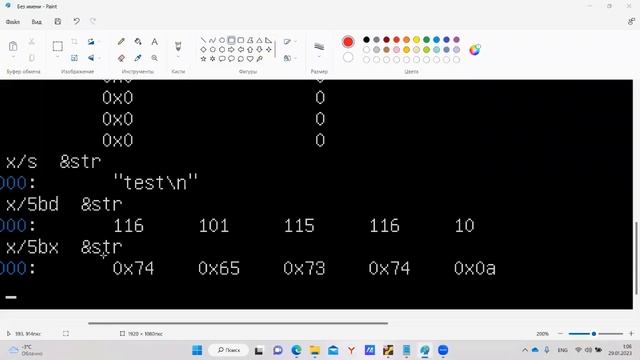Show hidden system tray icons
The height and width of the screenshot is (360, 640).
pos(524,350)
